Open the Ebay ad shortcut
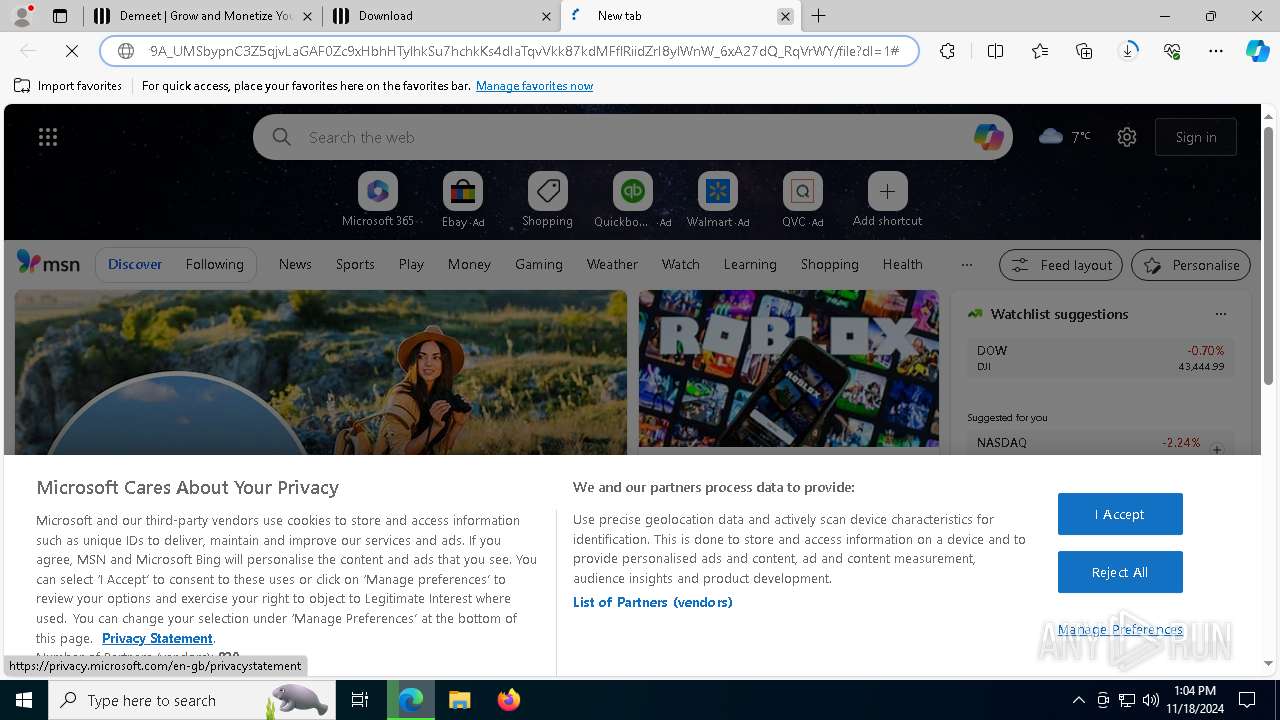Image resolution: width=1280 pixels, height=720 pixels. pyautogui.click(x=462, y=200)
